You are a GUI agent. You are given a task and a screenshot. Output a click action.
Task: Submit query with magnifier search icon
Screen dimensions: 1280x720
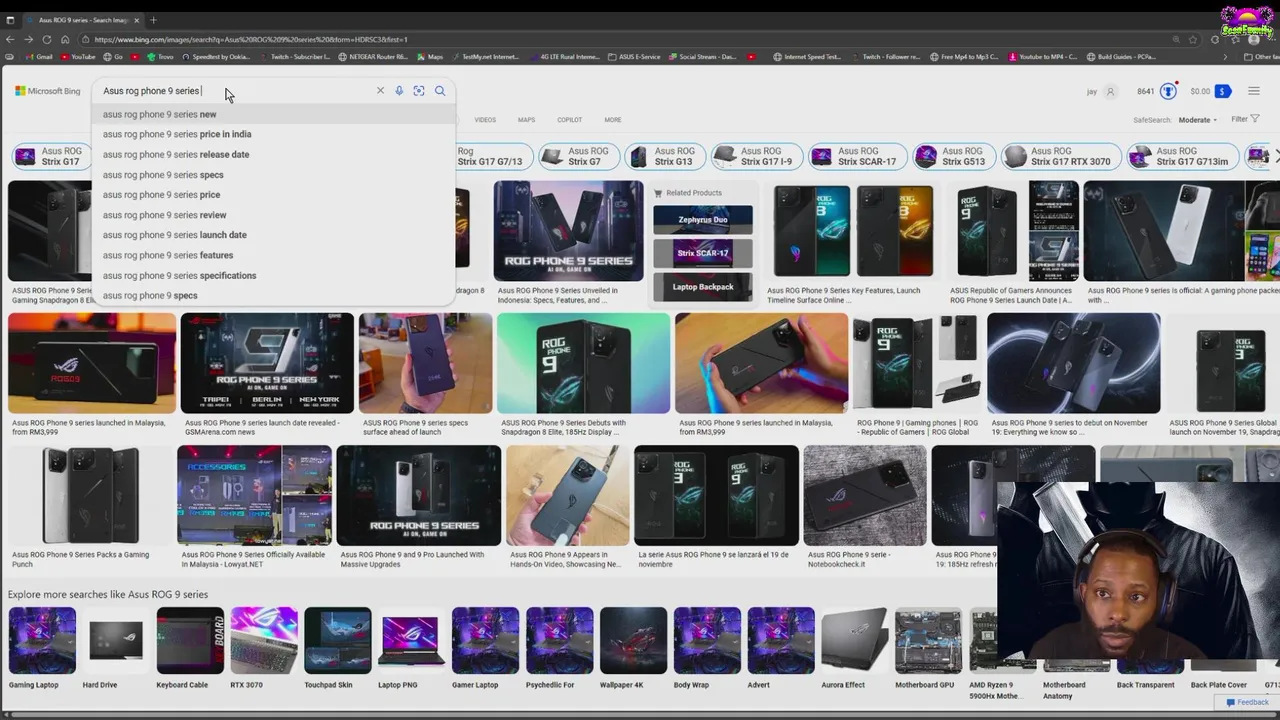pyautogui.click(x=440, y=91)
